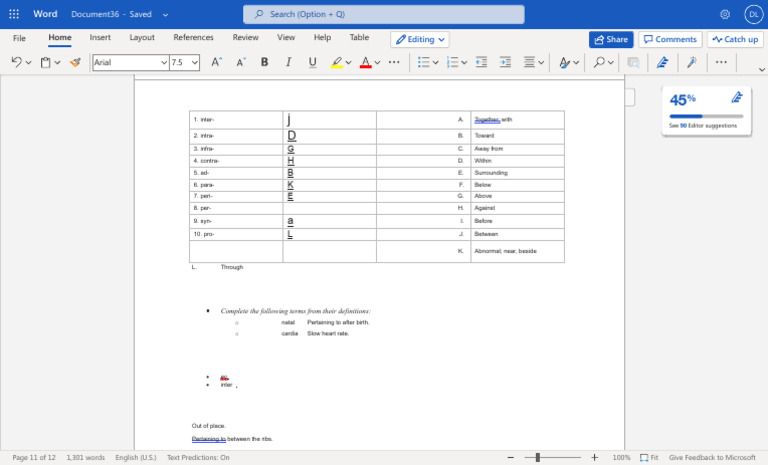Click the Bullets list icon
The width and height of the screenshot is (768, 465).
pos(424,62)
